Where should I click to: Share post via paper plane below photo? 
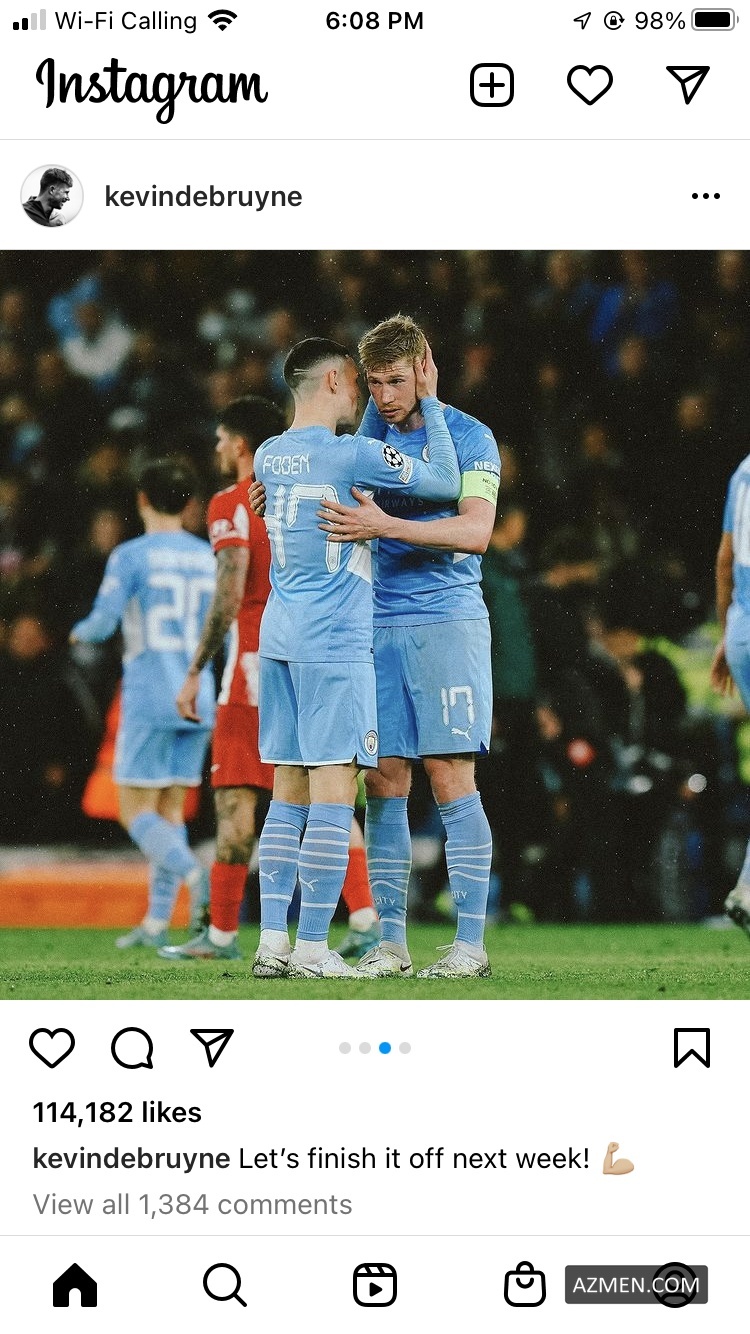pos(212,1047)
